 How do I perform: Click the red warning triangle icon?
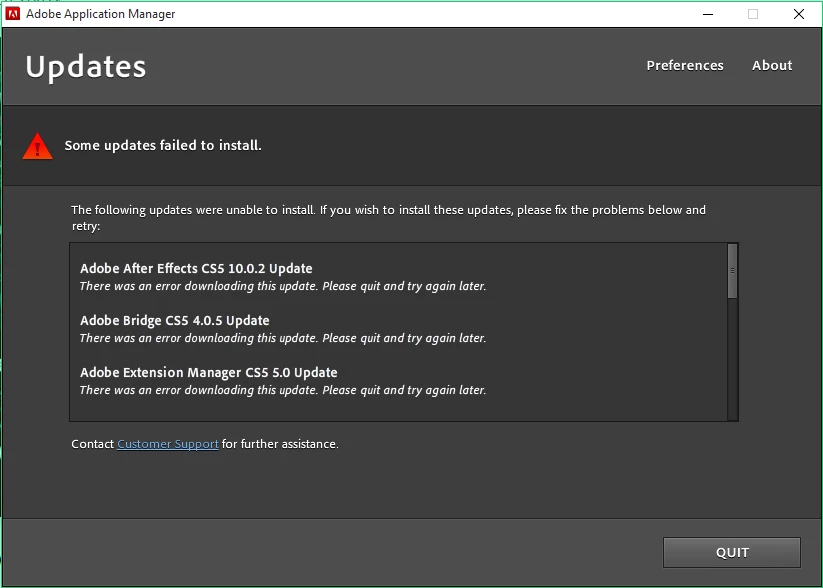coord(37,146)
